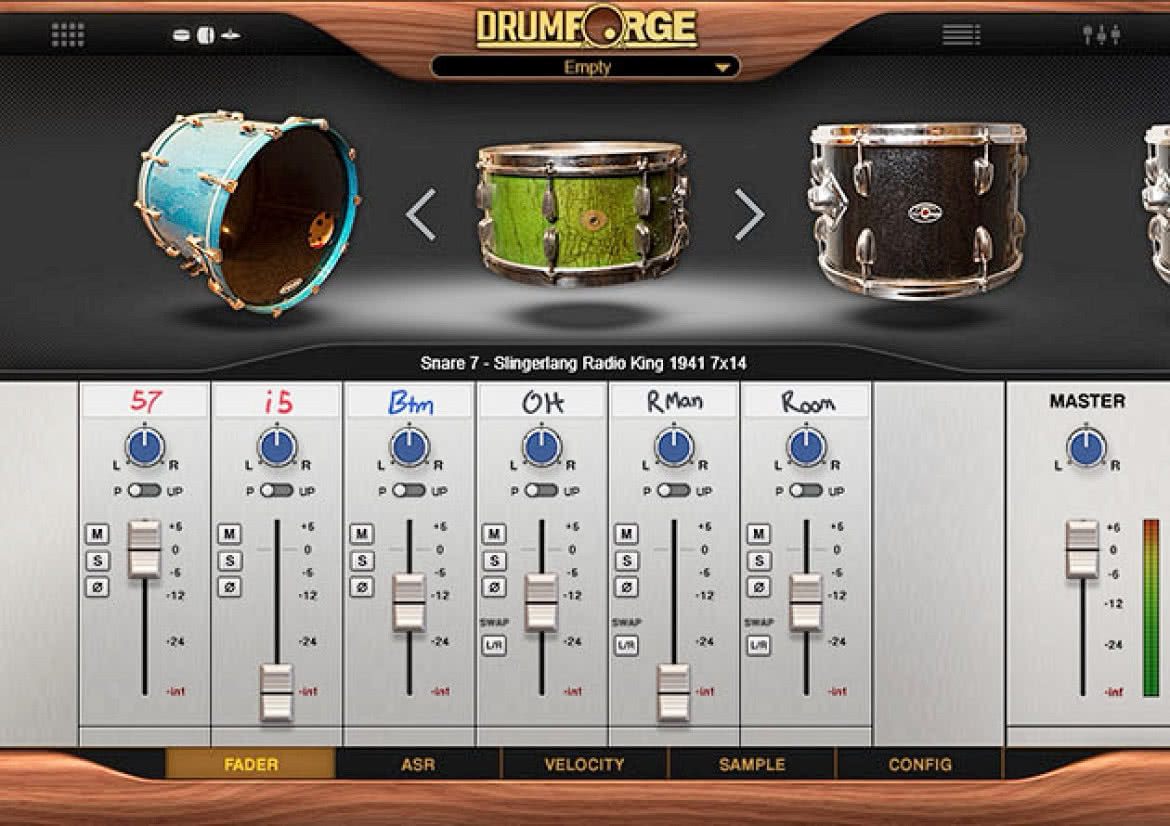Click the 57 channel pan knob
The image size is (1170, 826).
pos(146,447)
